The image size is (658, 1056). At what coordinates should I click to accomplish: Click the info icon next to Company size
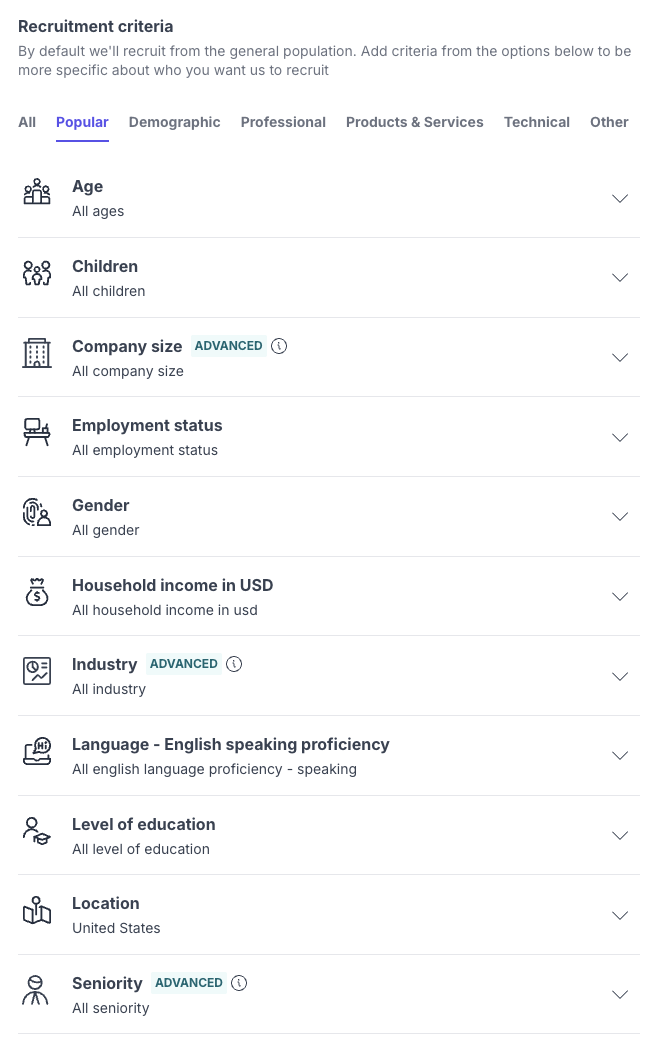click(x=279, y=346)
